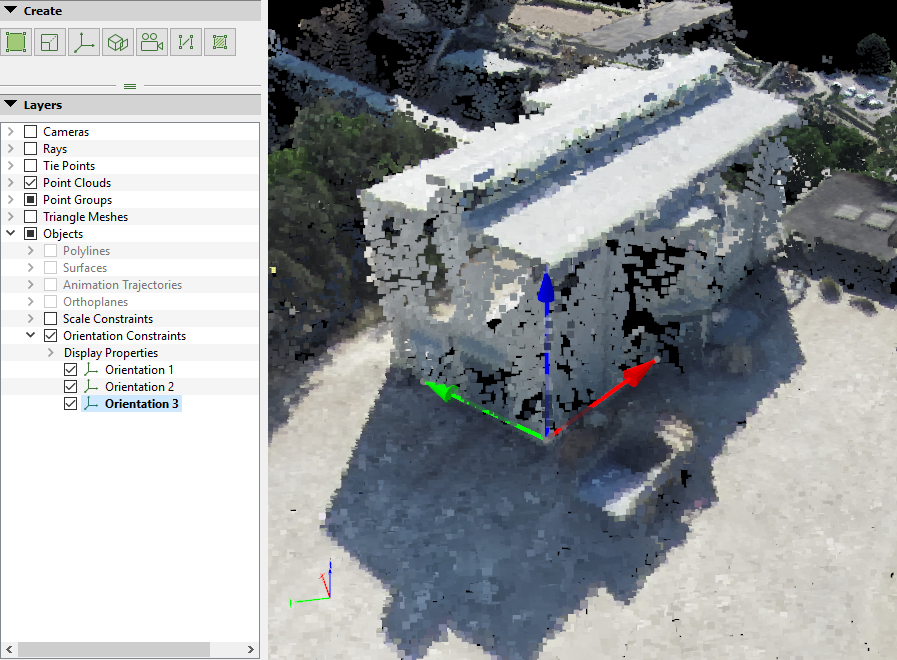Select the Orientation 3 tree item
The height and width of the screenshot is (660, 897).
(x=142, y=404)
